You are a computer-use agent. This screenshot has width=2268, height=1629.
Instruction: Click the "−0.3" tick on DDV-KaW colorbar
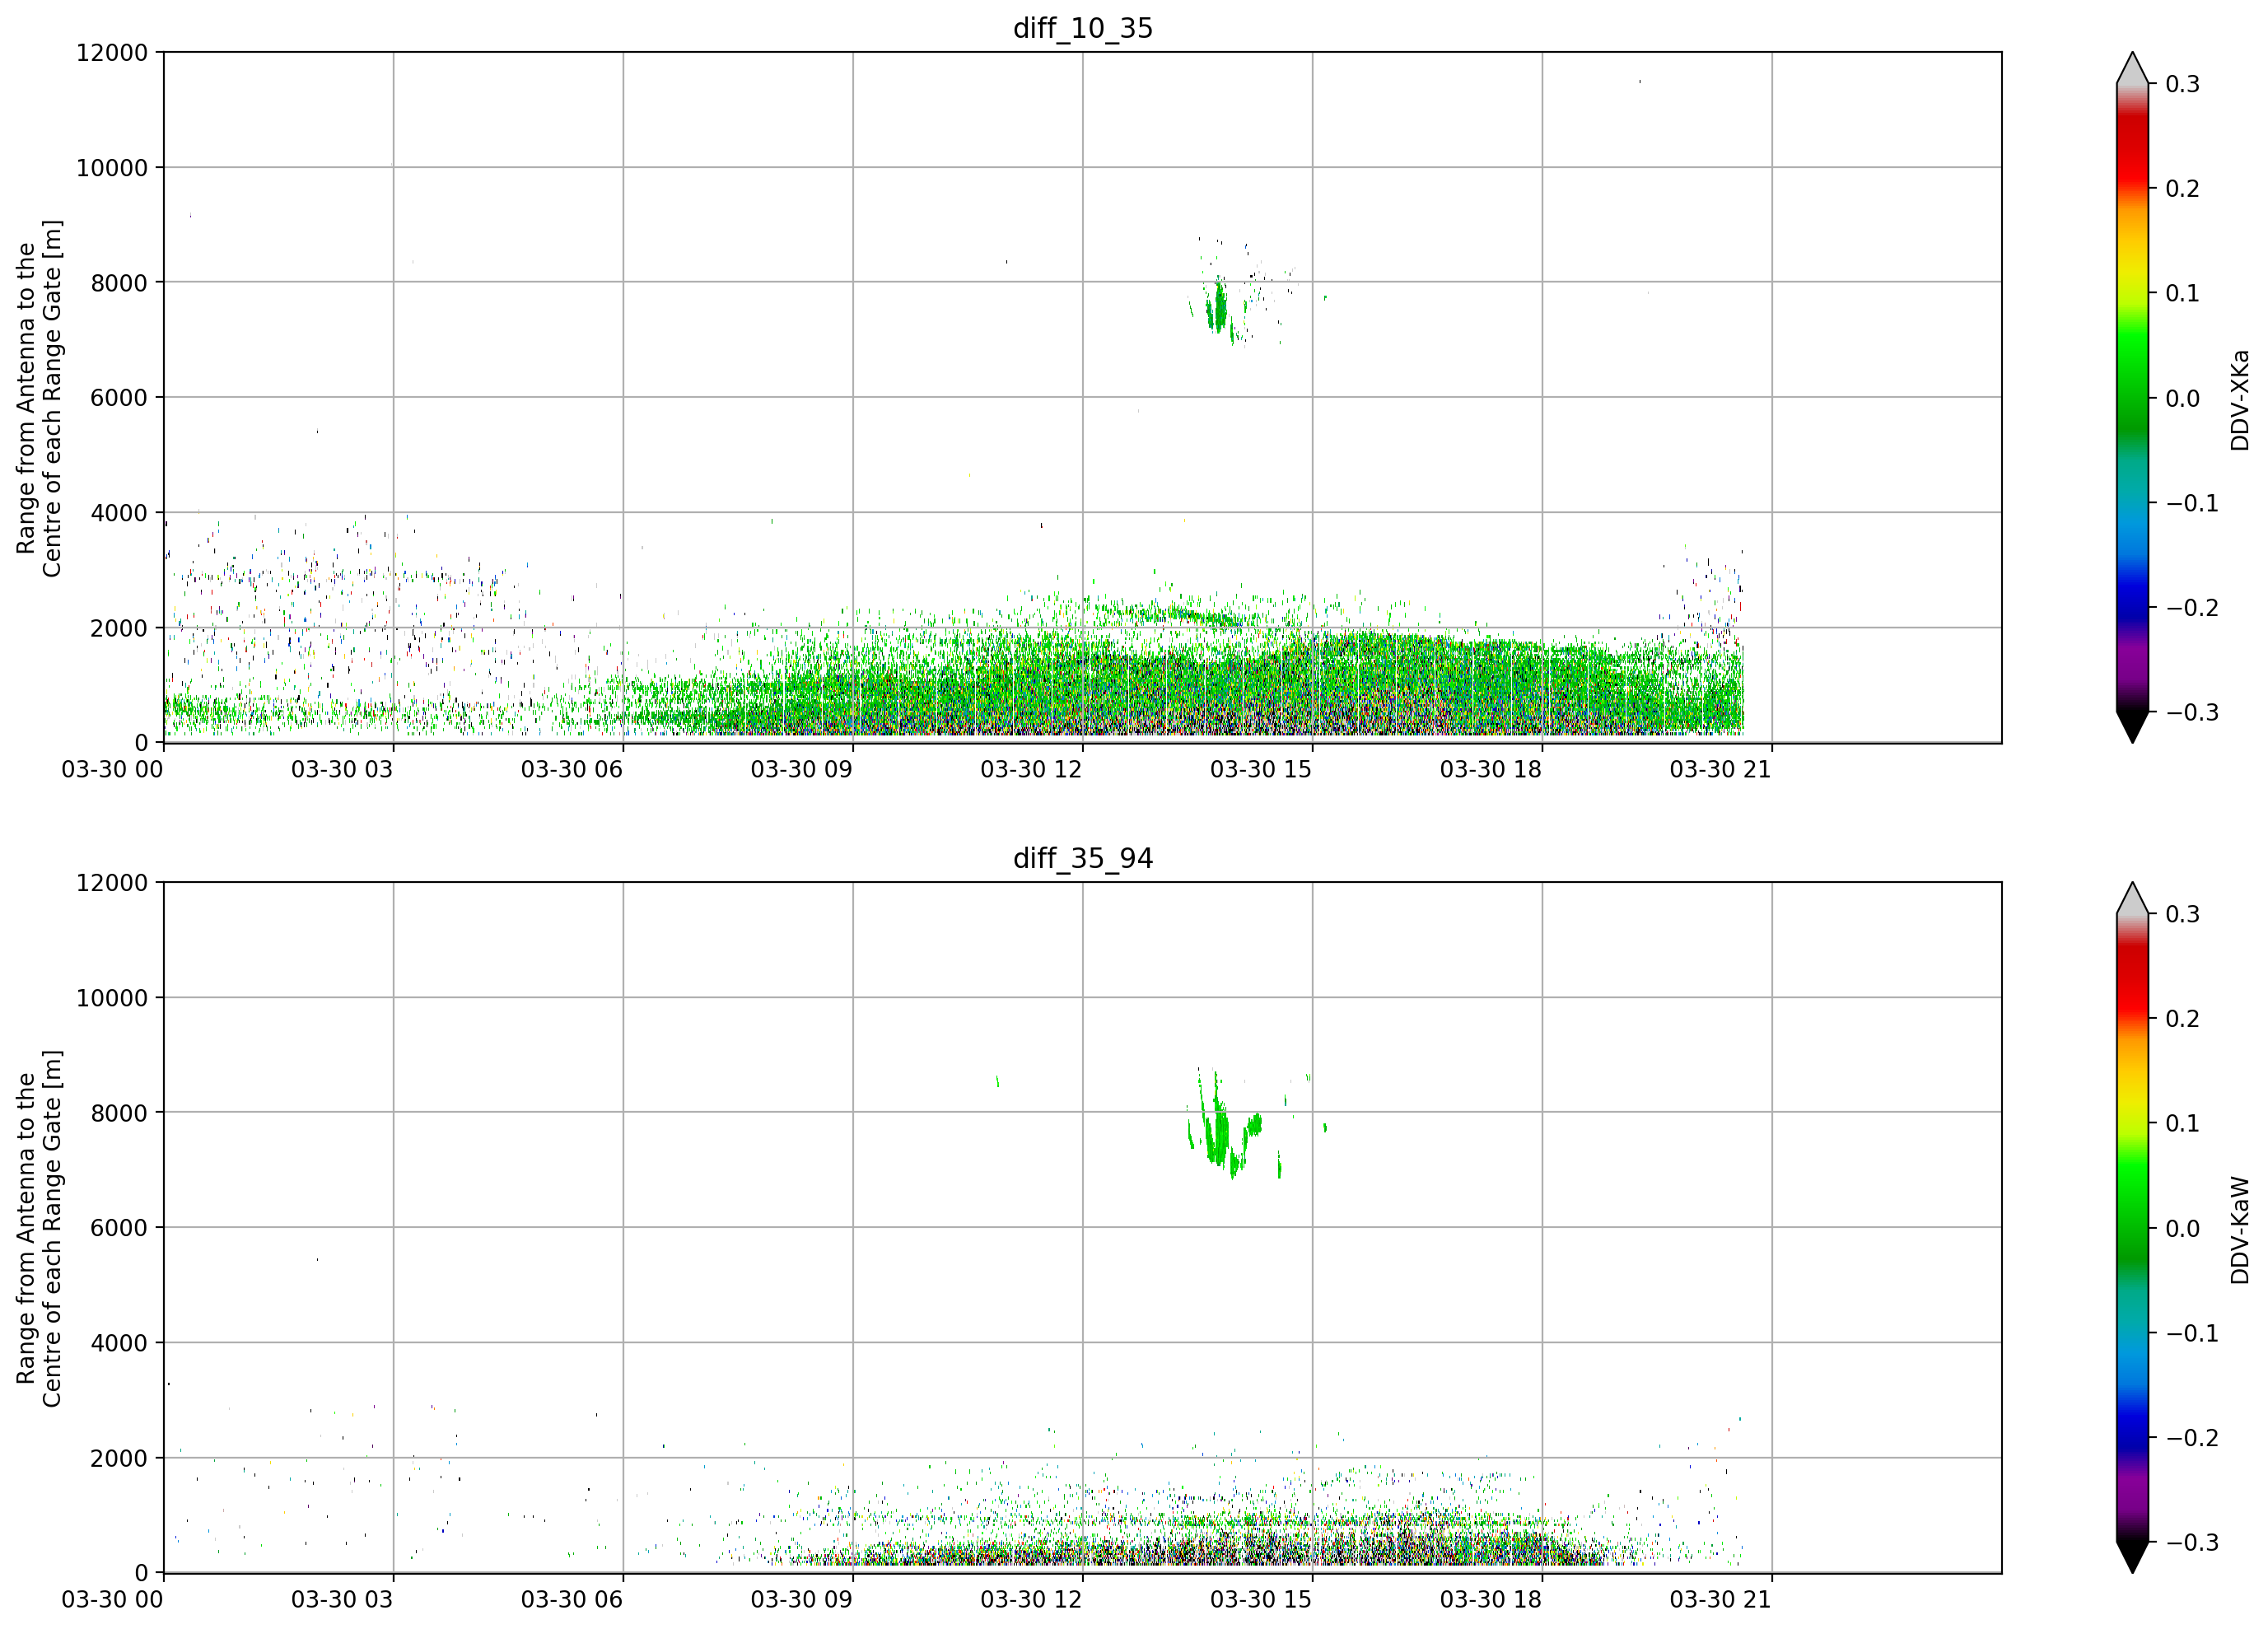pyautogui.click(x=2192, y=1542)
